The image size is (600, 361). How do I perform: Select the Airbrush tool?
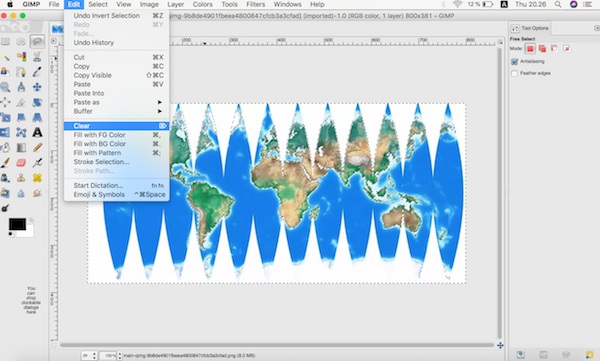point(37,163)
